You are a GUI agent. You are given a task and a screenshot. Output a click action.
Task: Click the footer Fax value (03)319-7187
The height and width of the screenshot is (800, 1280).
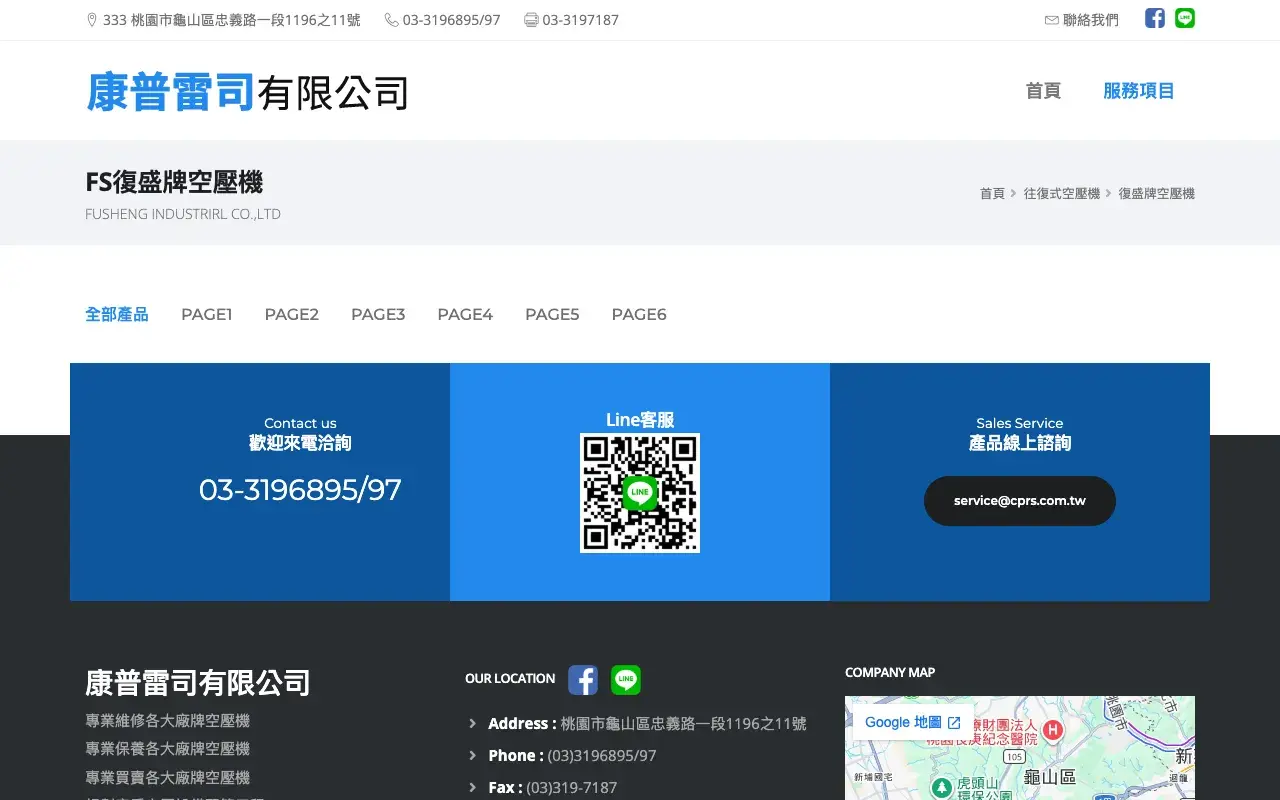(572, 788)
